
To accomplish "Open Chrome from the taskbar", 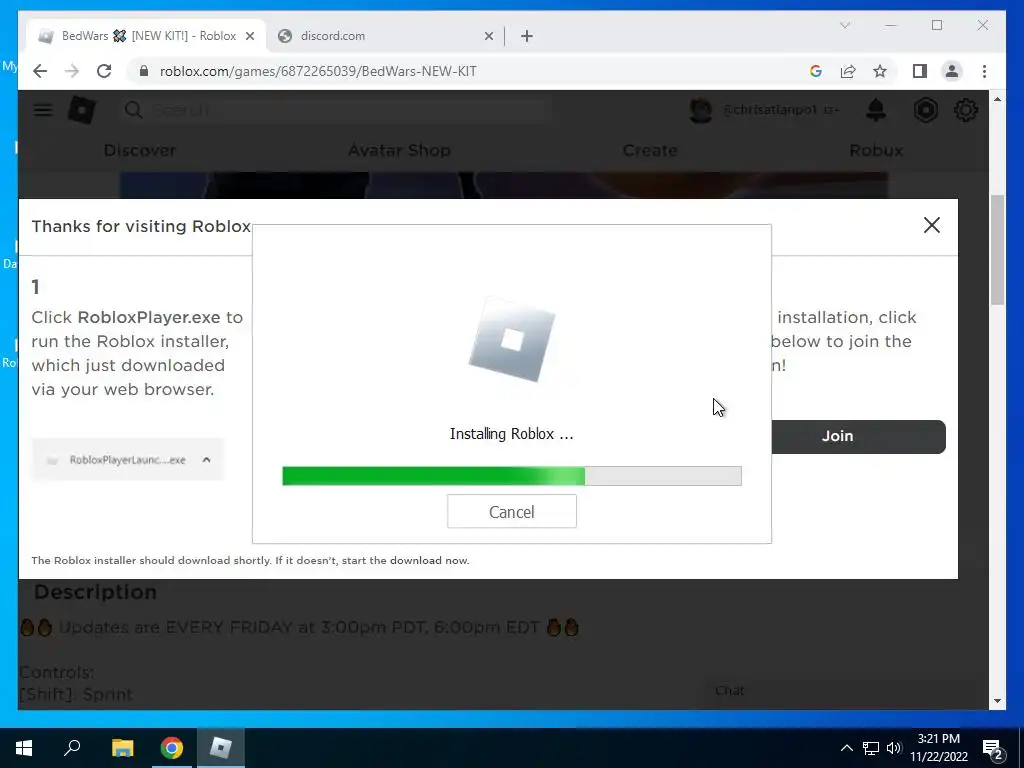I will coord(172,748).
